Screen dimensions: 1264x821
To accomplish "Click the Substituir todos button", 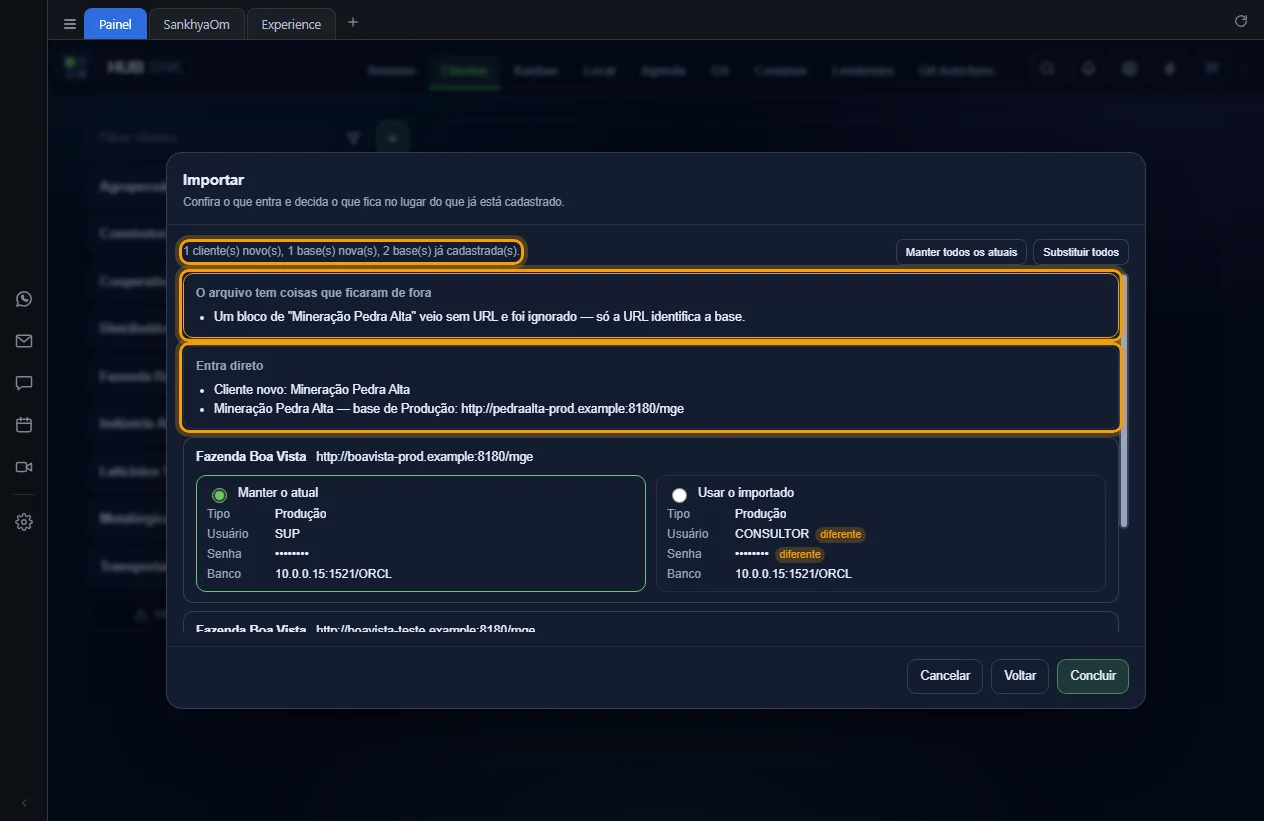I will click(x=1081, y=252).
